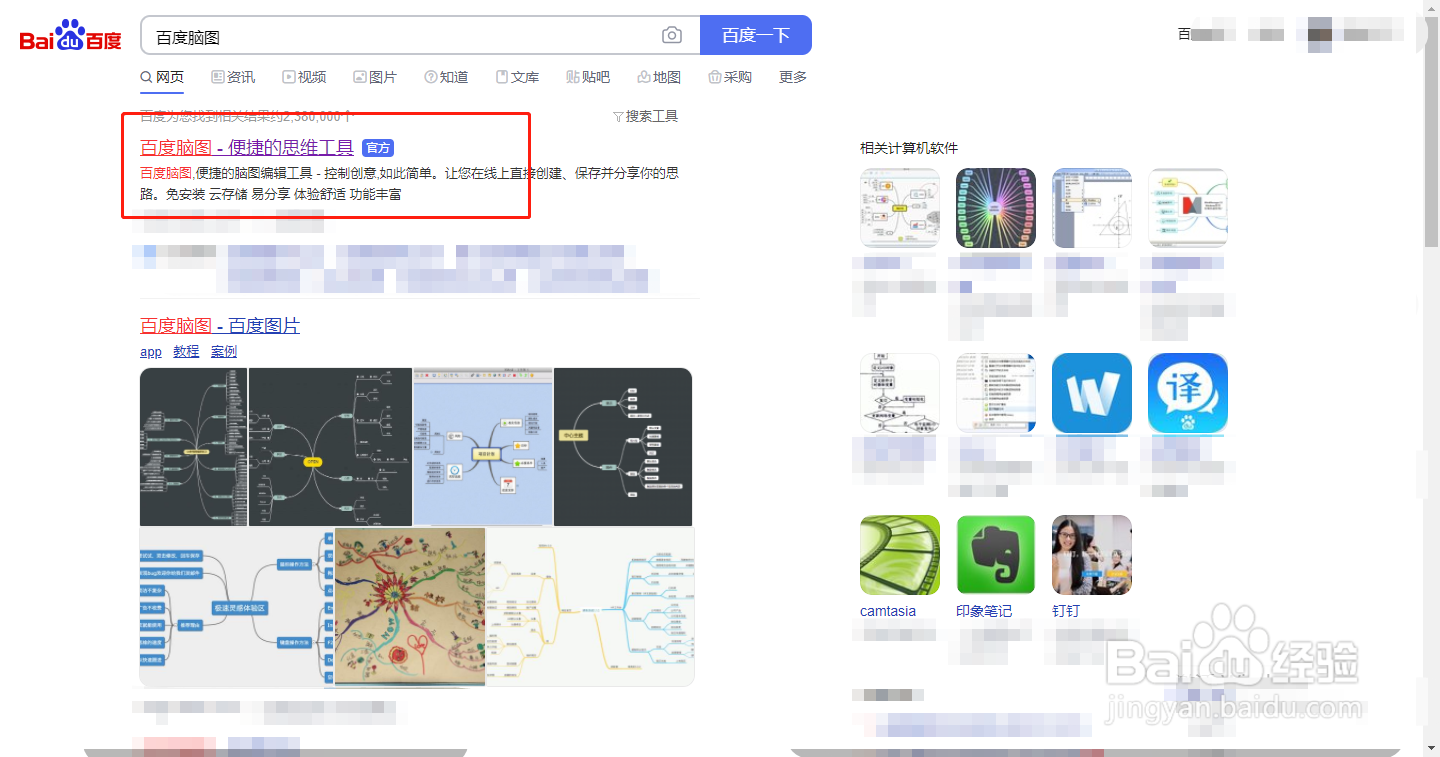Open the yellow and blue tree mind map thumbnail

[590, 607]
